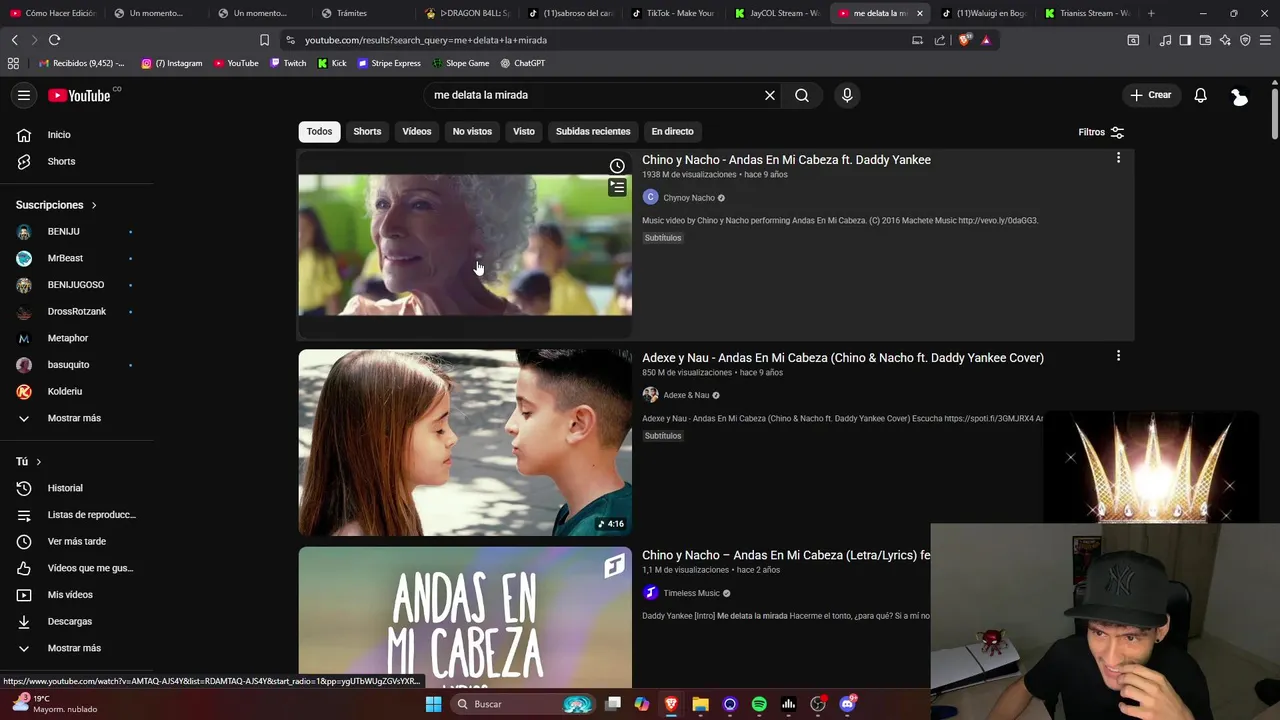The width and height of the screenshot is (1280, 720).
Task: Select the Visto filter chip
Action: [x=524, y=131]
